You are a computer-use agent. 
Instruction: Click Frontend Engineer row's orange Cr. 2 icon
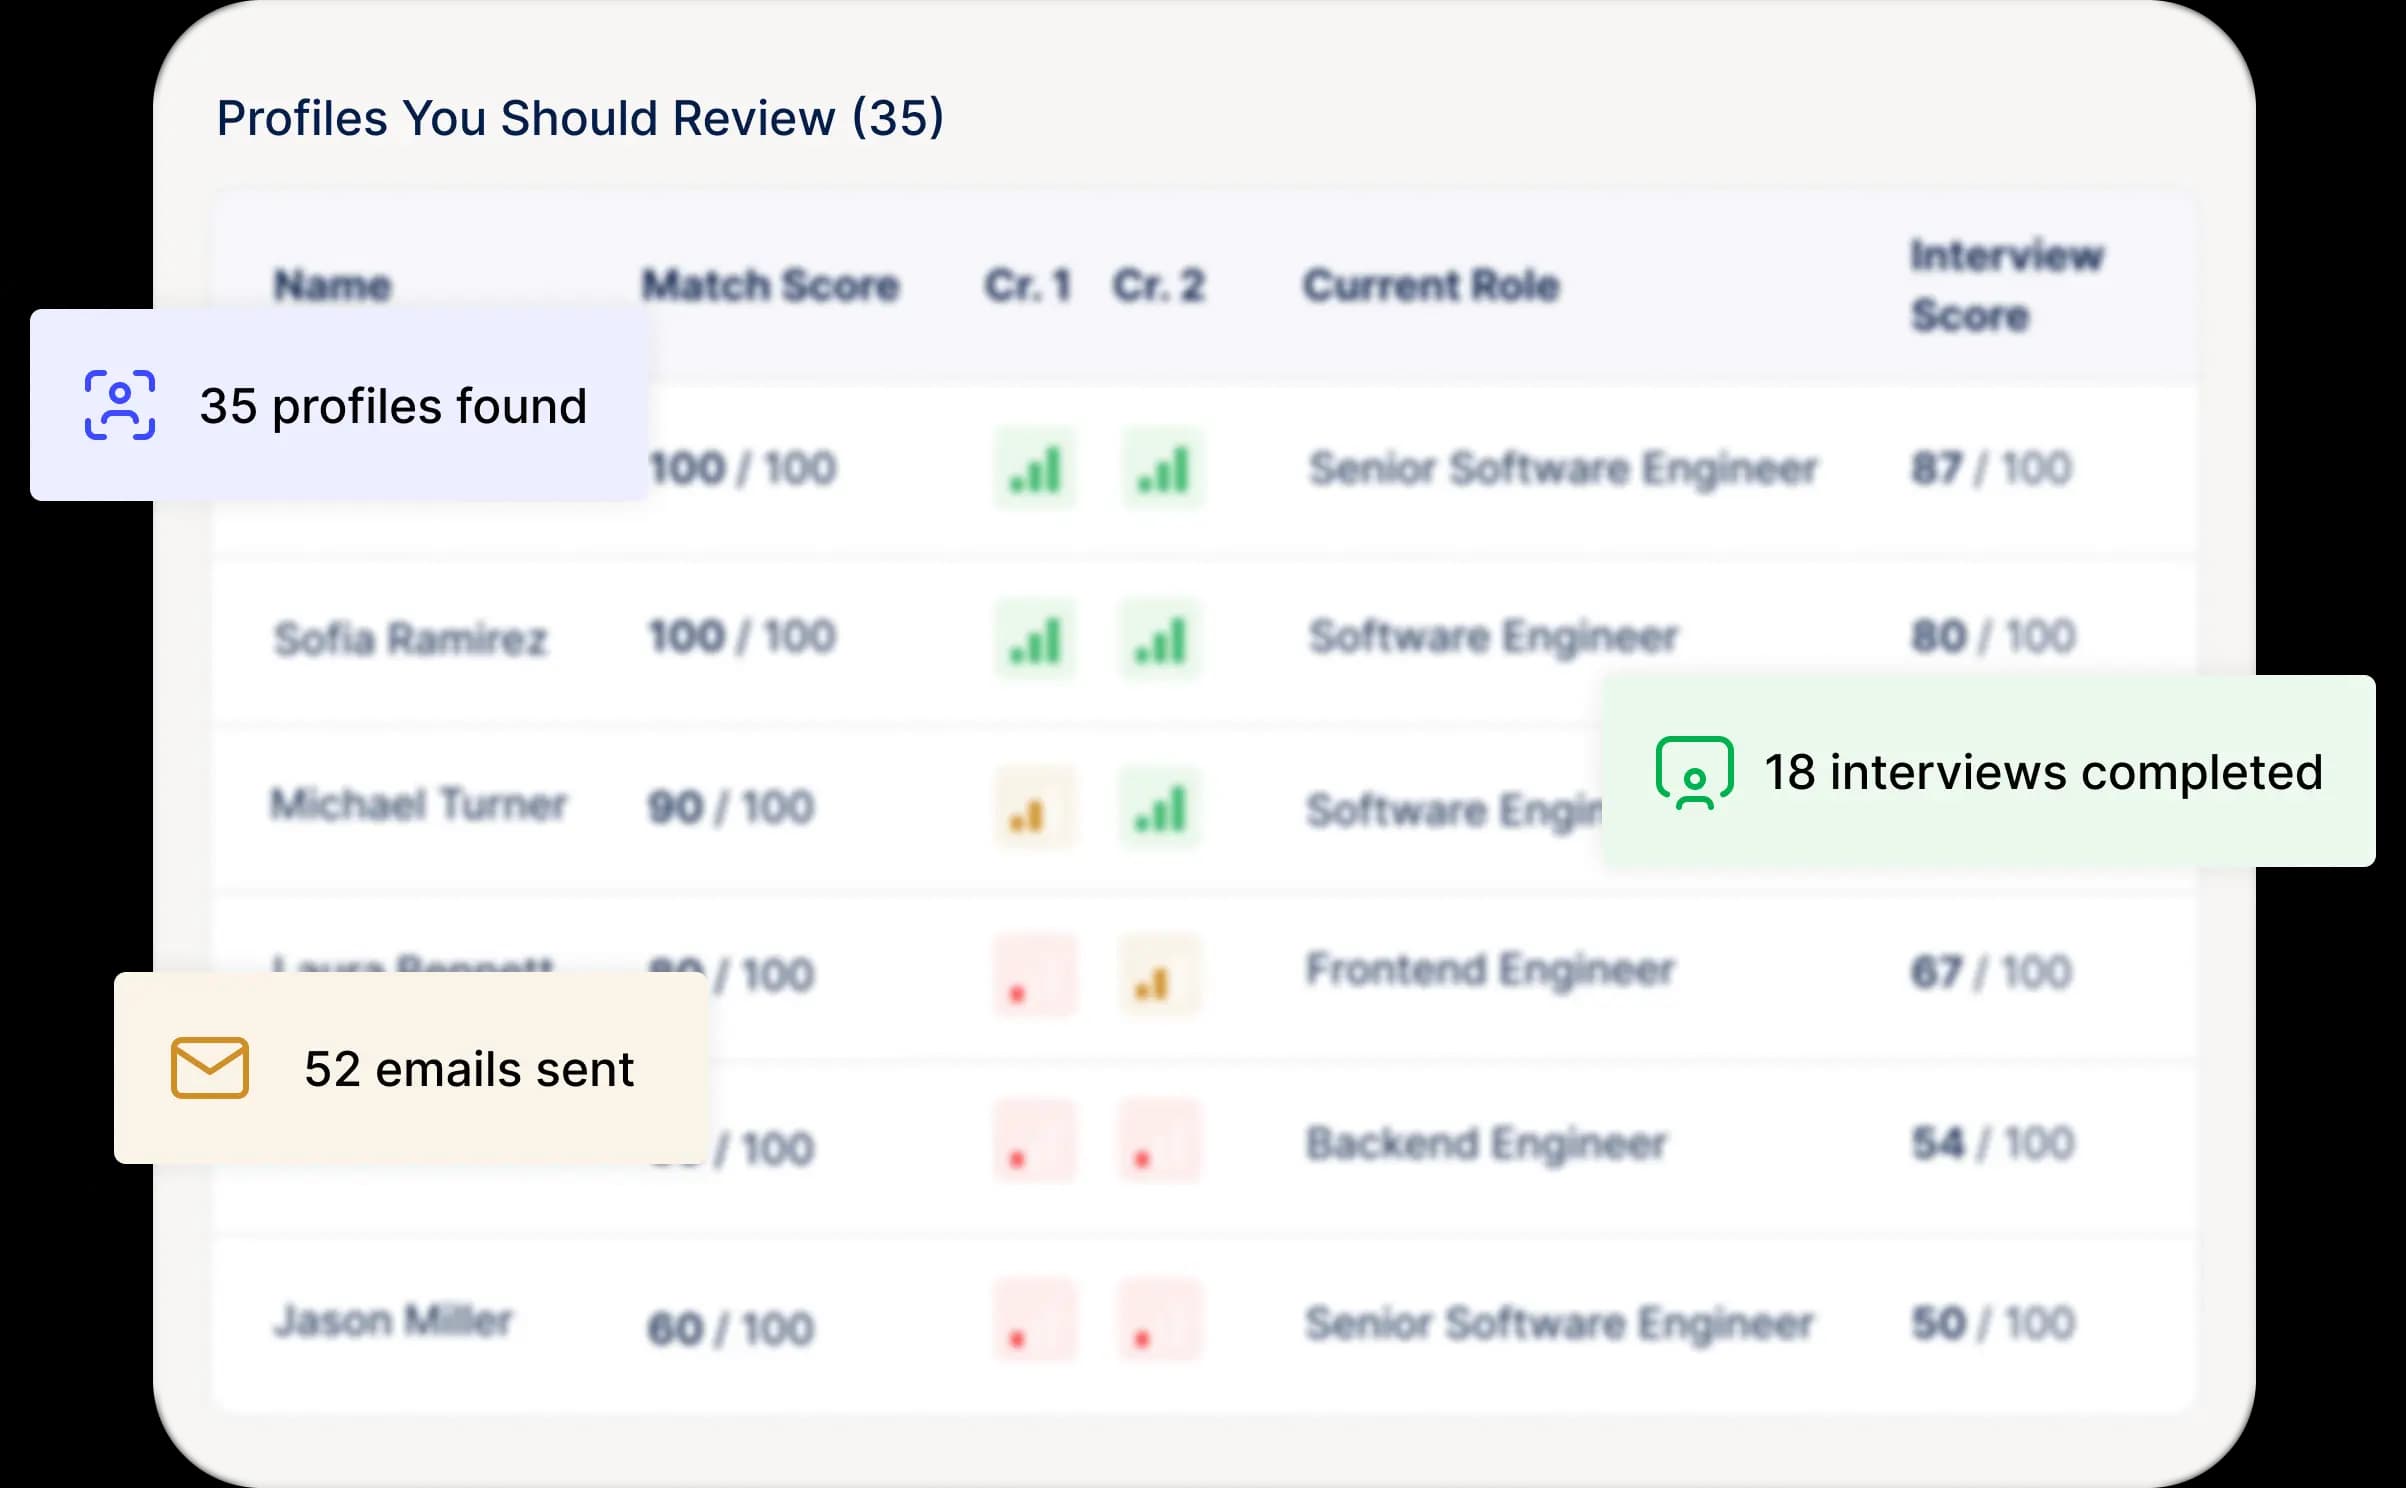click(x=1158, y=977)
